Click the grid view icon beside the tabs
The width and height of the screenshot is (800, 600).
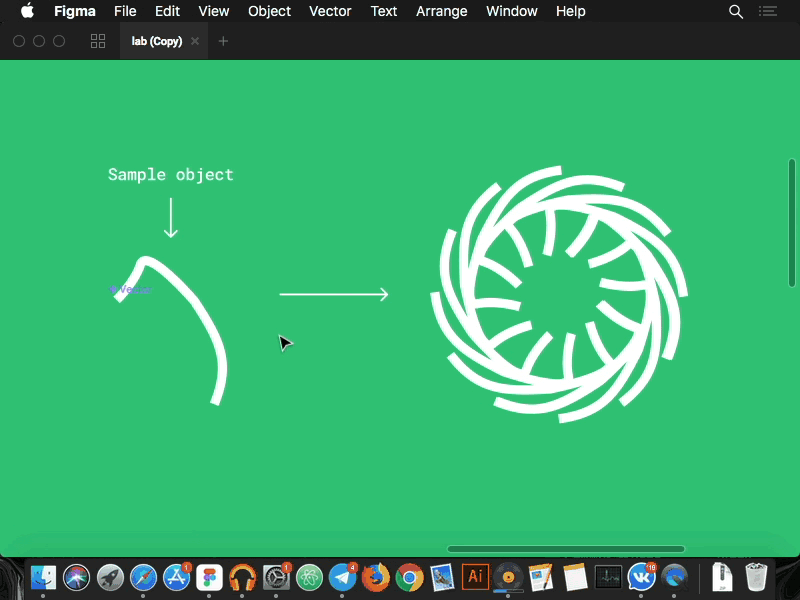pos(97,41)
